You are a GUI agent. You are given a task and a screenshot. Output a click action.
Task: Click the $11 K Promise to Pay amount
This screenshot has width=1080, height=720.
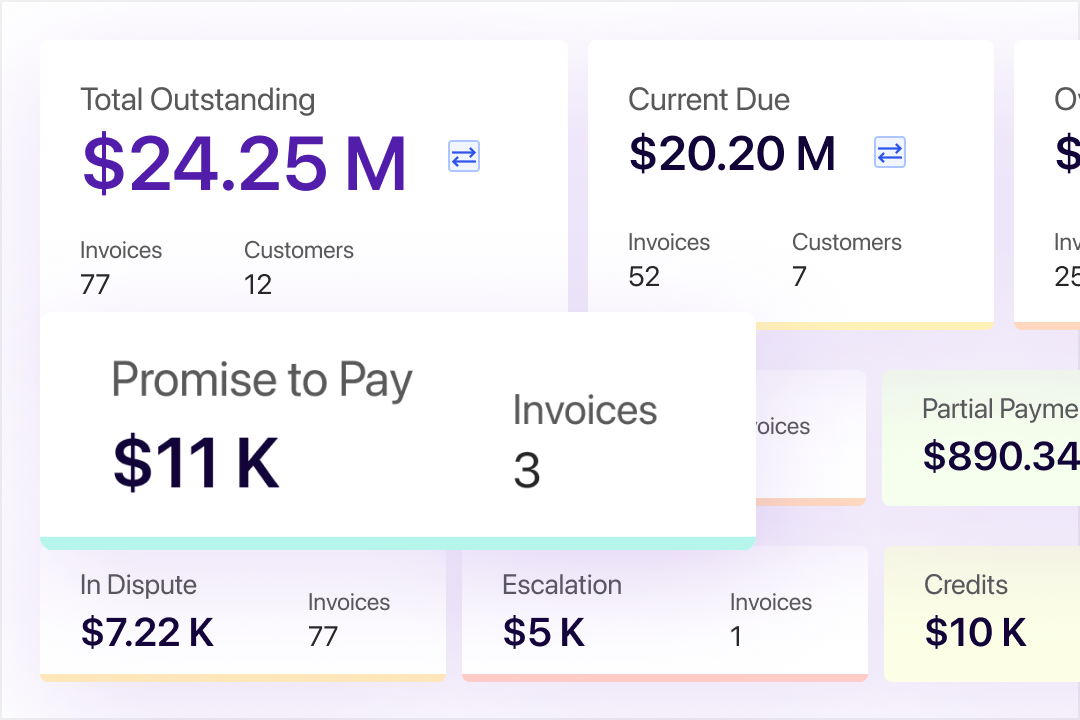click(196, 460)
